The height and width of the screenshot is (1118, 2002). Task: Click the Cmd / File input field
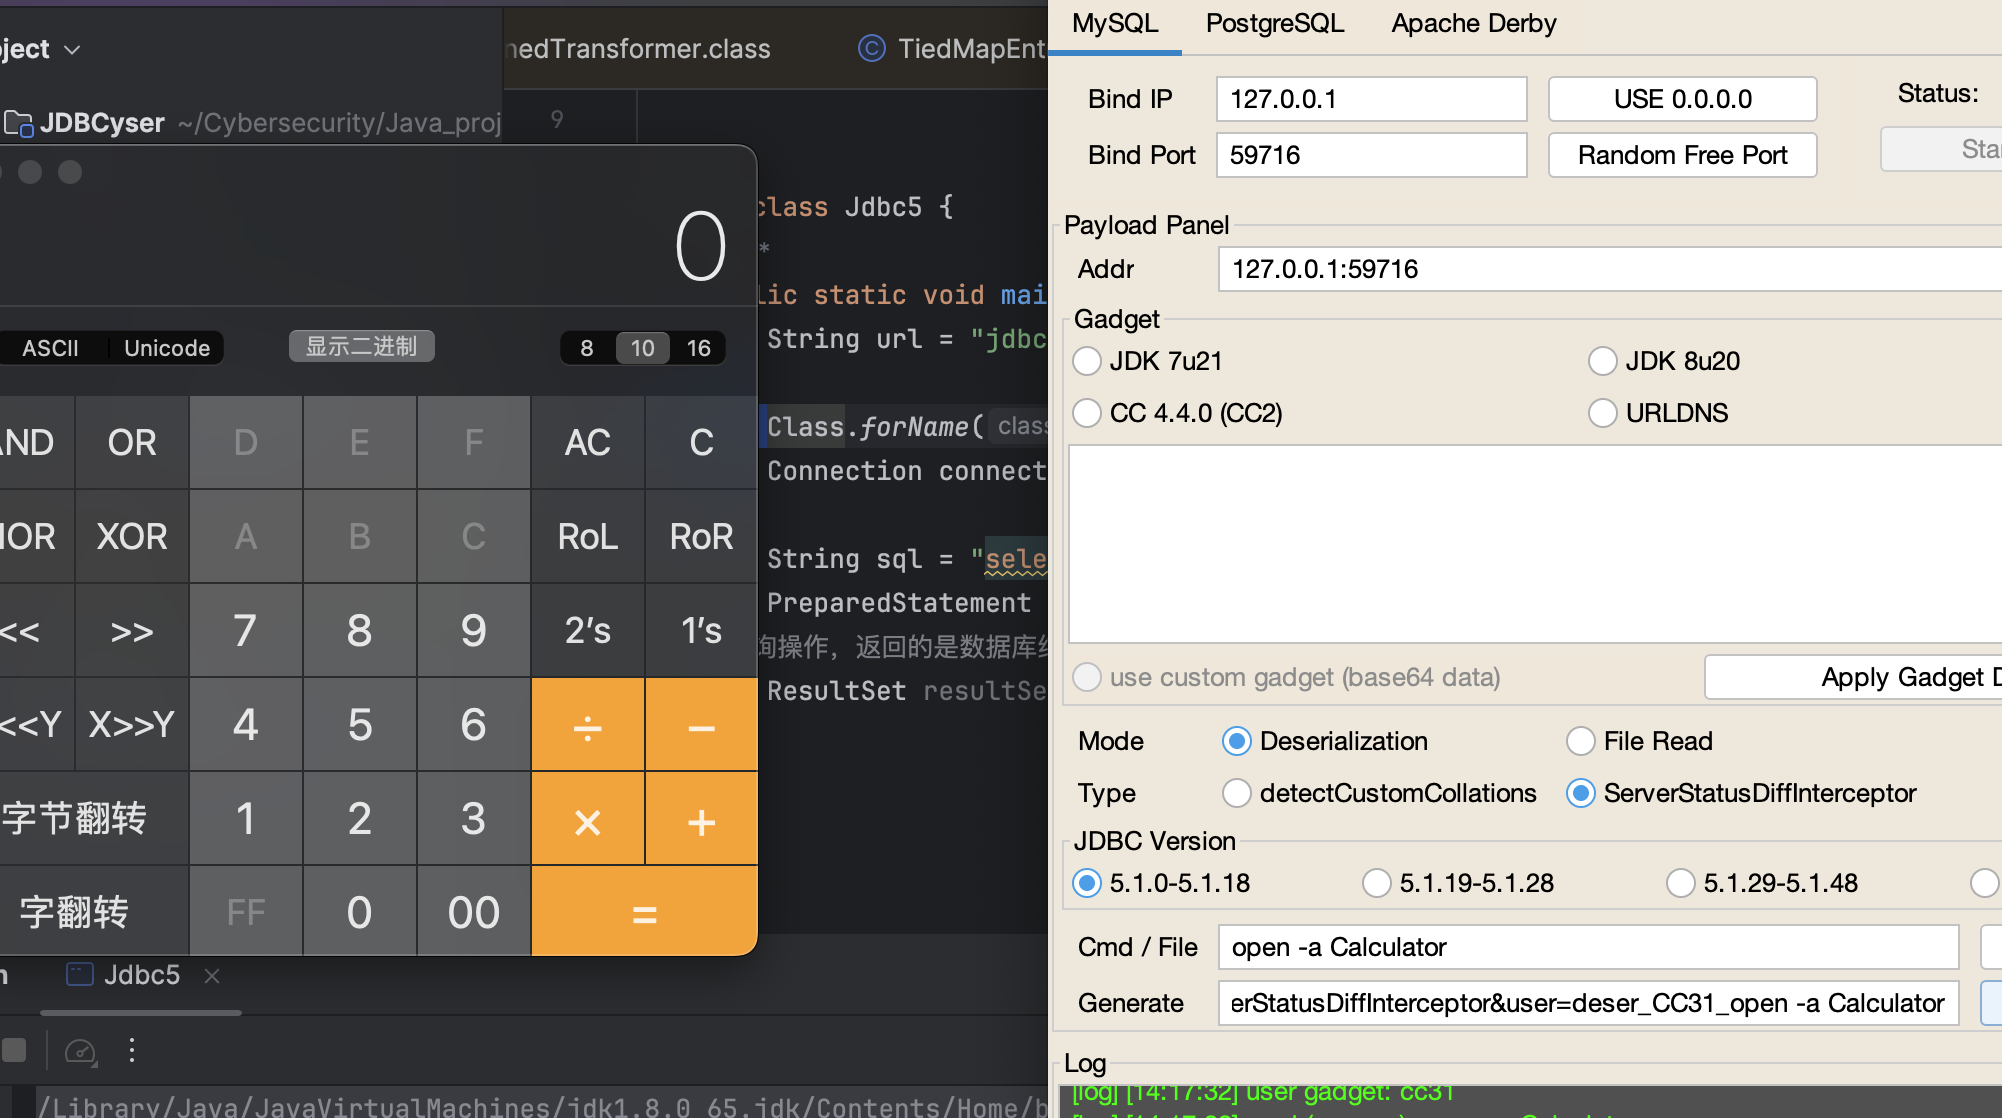click(1587, 947)
